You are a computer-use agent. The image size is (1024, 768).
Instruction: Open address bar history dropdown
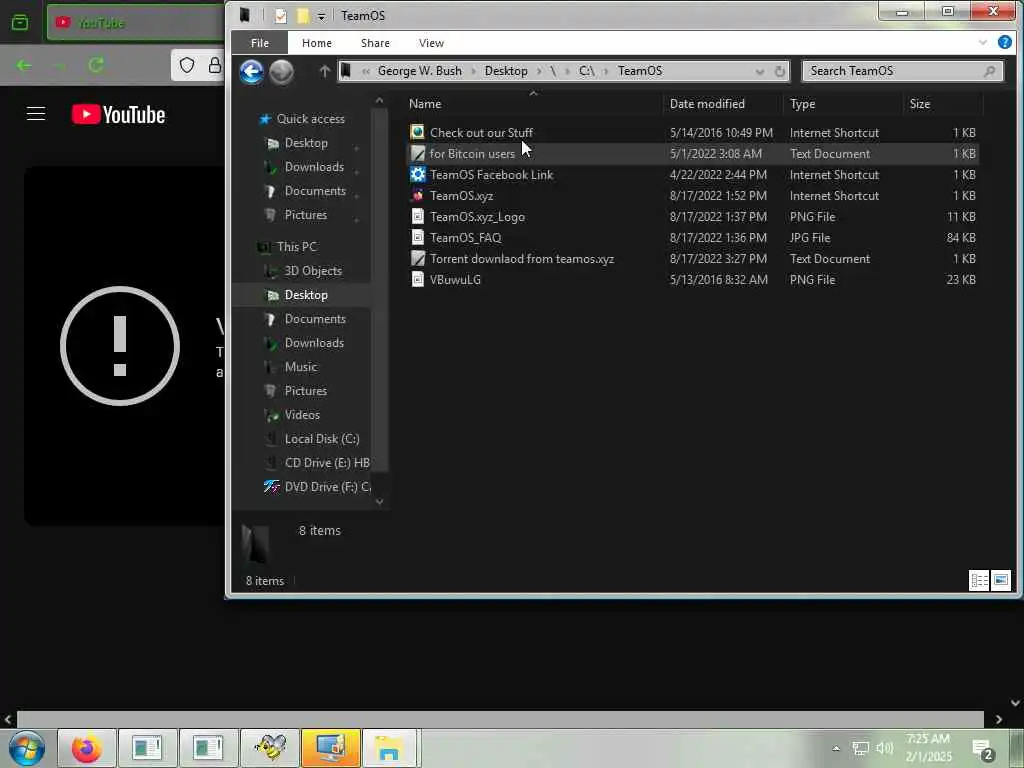click(760, 71)
